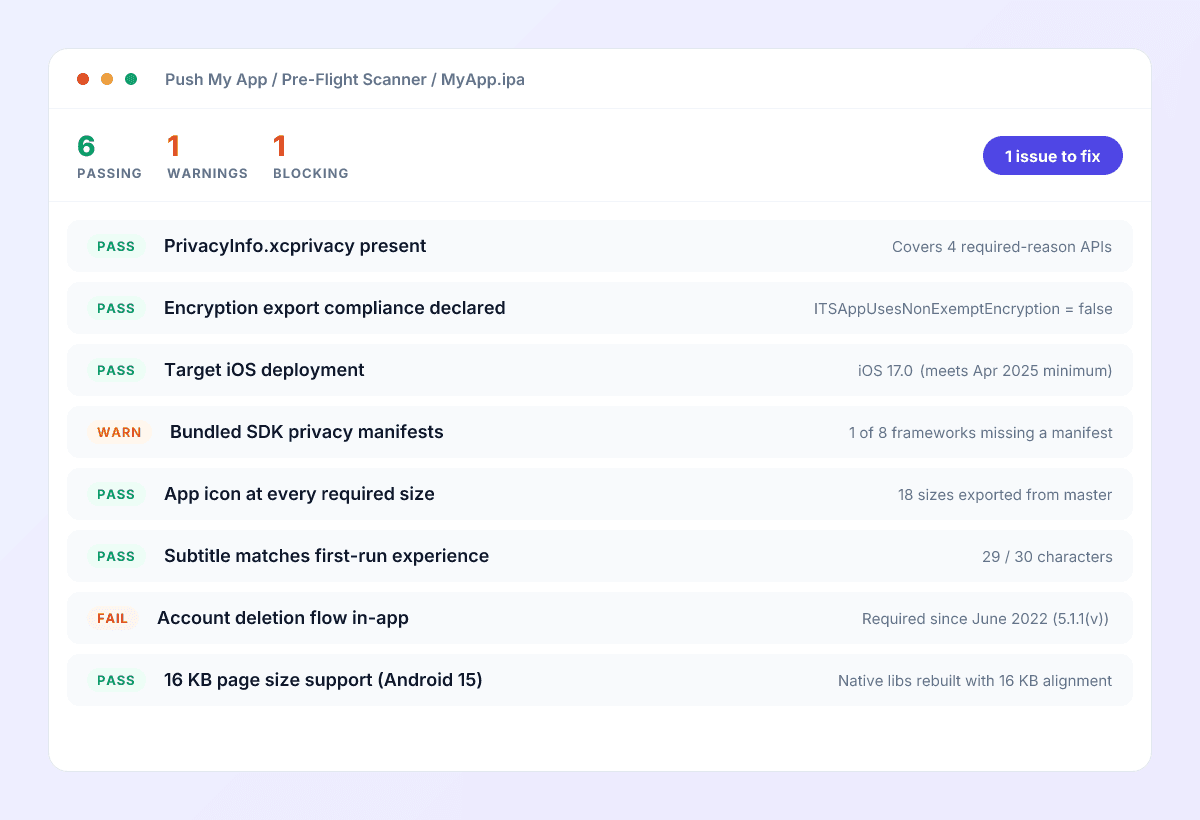Click the PASS badge on Target iOS deployment
Screen dimensions: 1200x820
[115, 370]
